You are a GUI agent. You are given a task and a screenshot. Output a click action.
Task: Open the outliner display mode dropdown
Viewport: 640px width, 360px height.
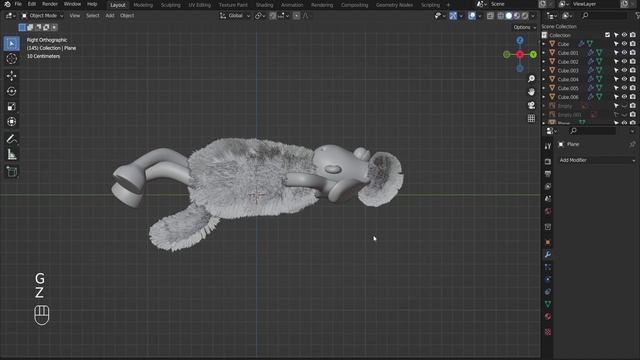[567, 16]
